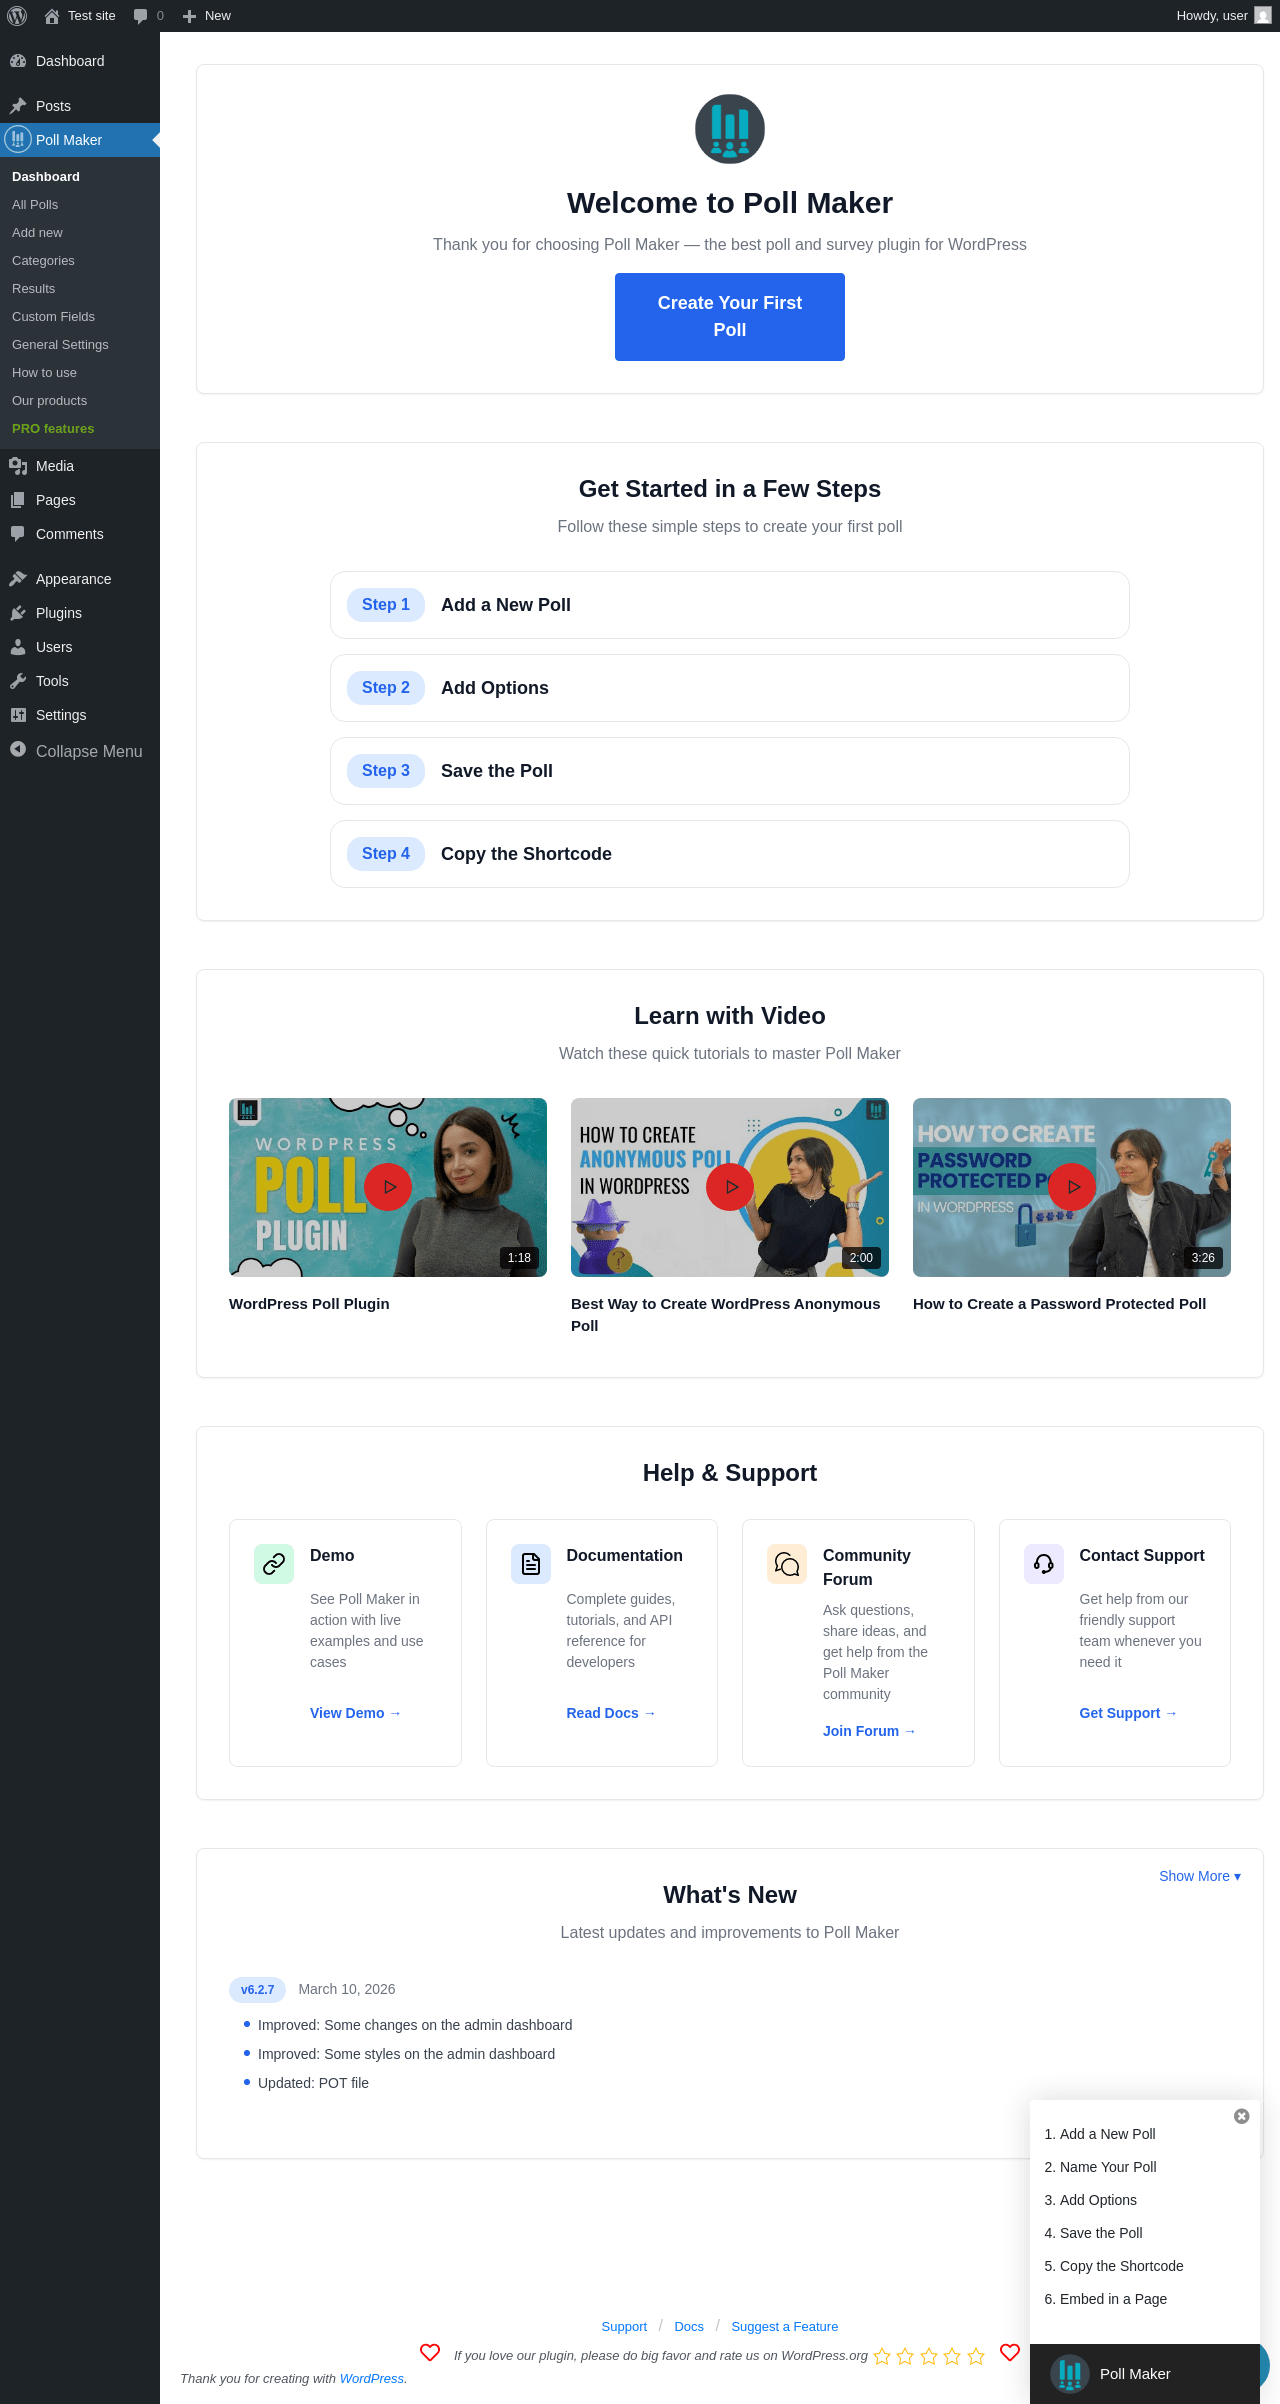
Task: Select 'Embed in a Page' checklist item
Action: coord(1113,2299)
